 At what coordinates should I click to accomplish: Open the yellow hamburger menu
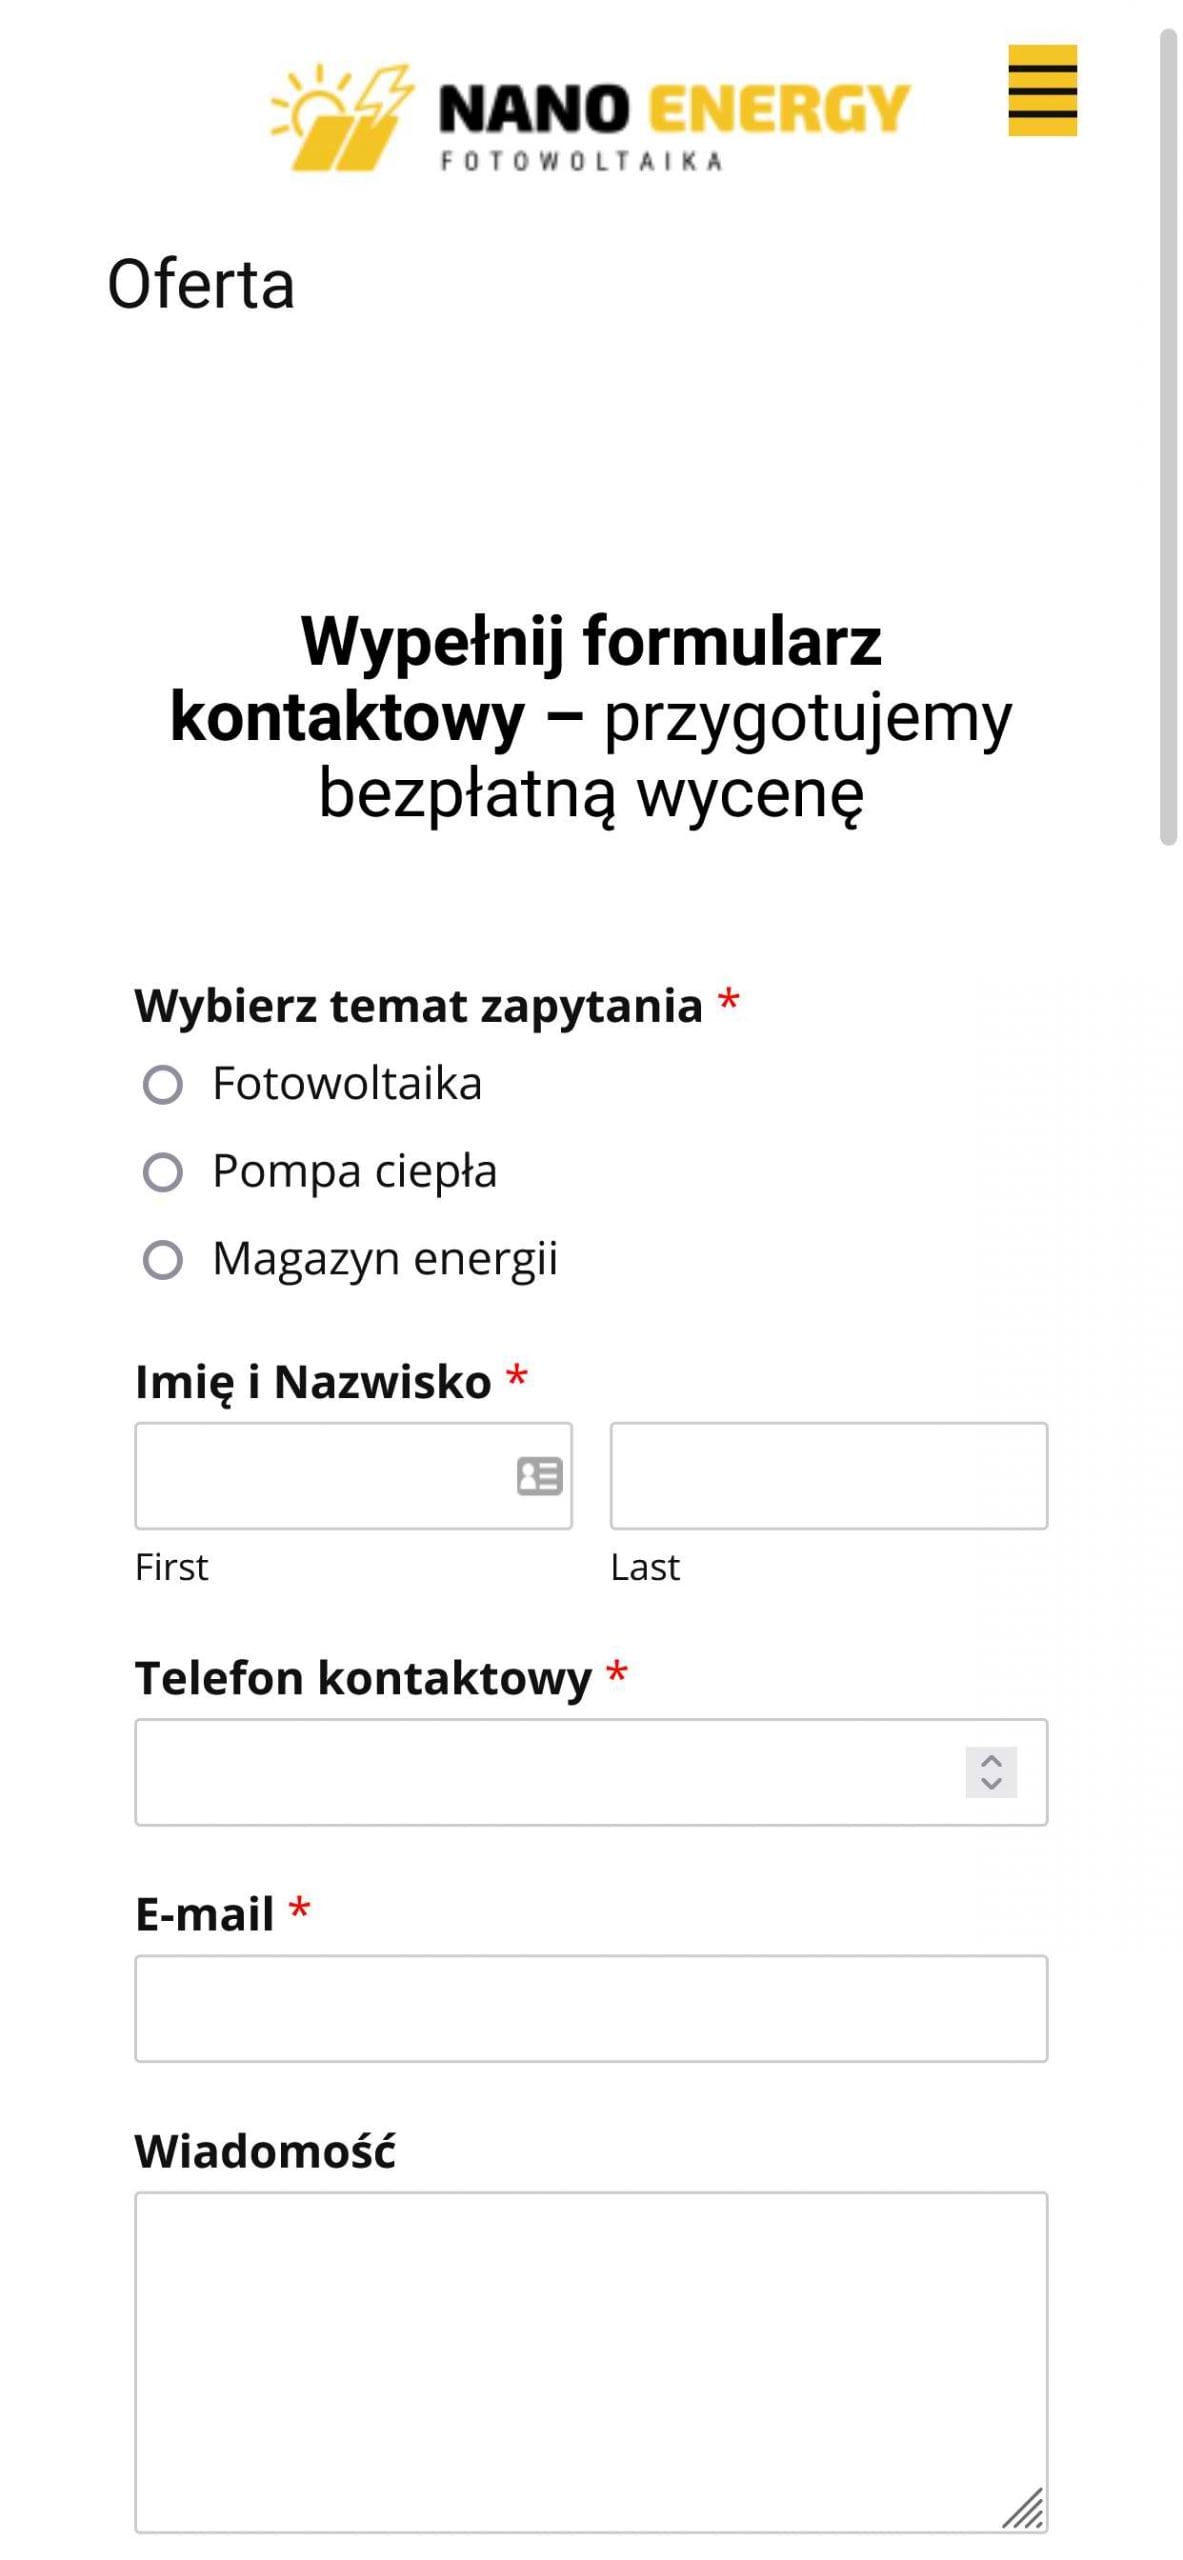click(1041, 90)
